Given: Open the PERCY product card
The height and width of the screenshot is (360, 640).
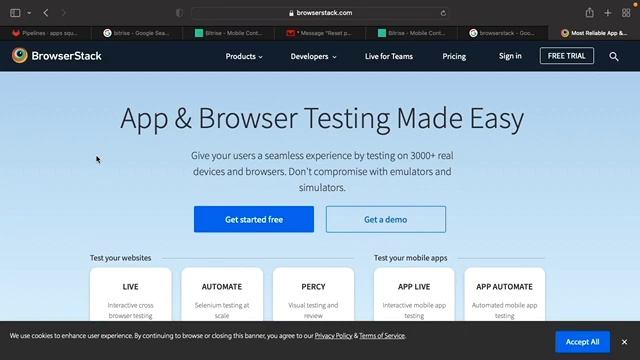Looking at the screenshot, I should [x=313, y=294].
